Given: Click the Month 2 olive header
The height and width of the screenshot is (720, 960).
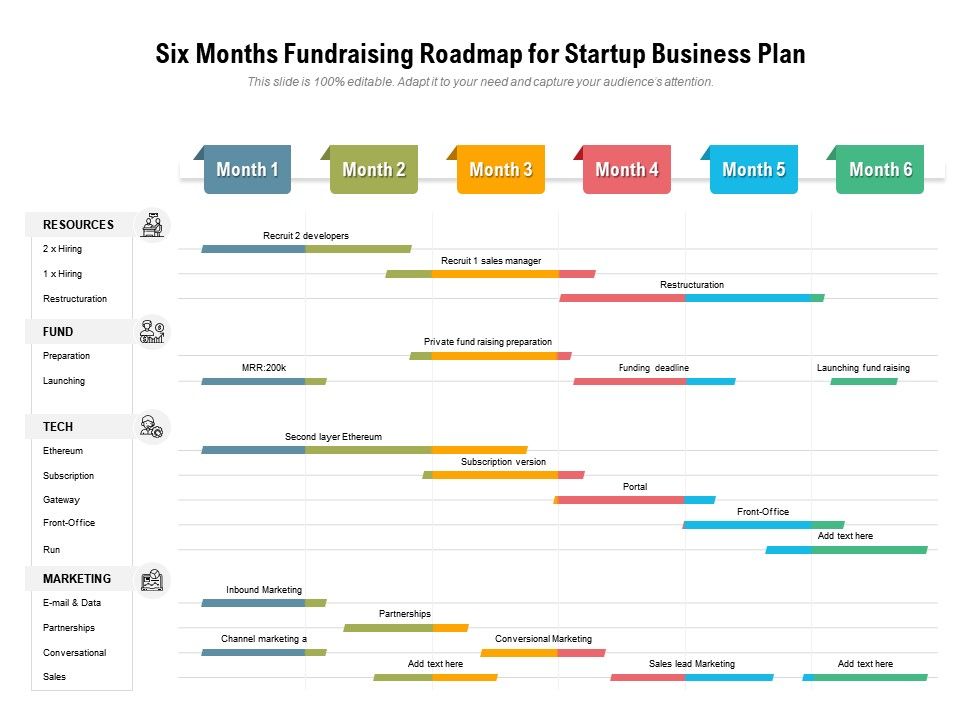Looking at the screenshot, I should [374, 170].
